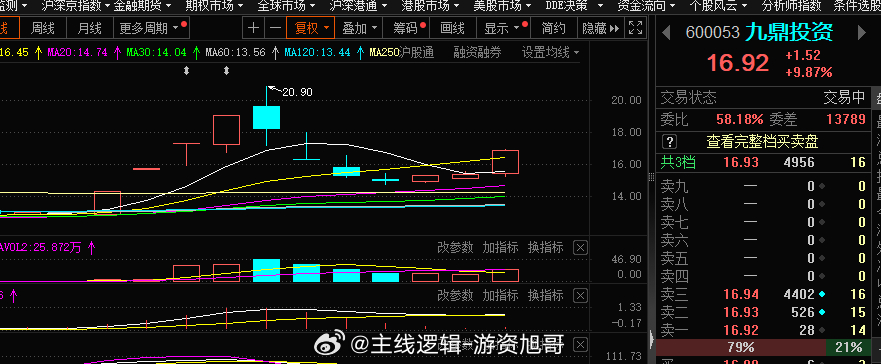Open 沪深京指数 menu

coord(76,6)
